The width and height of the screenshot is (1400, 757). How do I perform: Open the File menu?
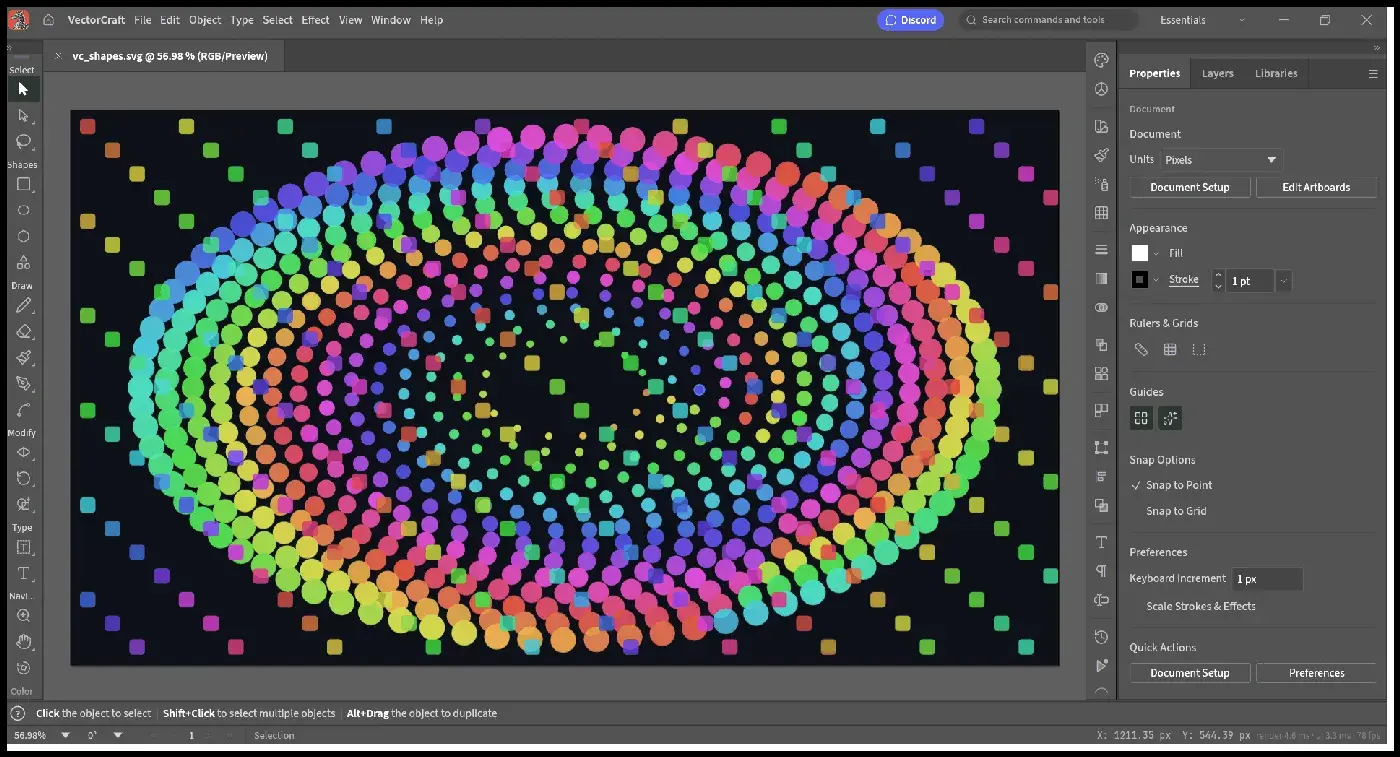[x=142, y=20]
